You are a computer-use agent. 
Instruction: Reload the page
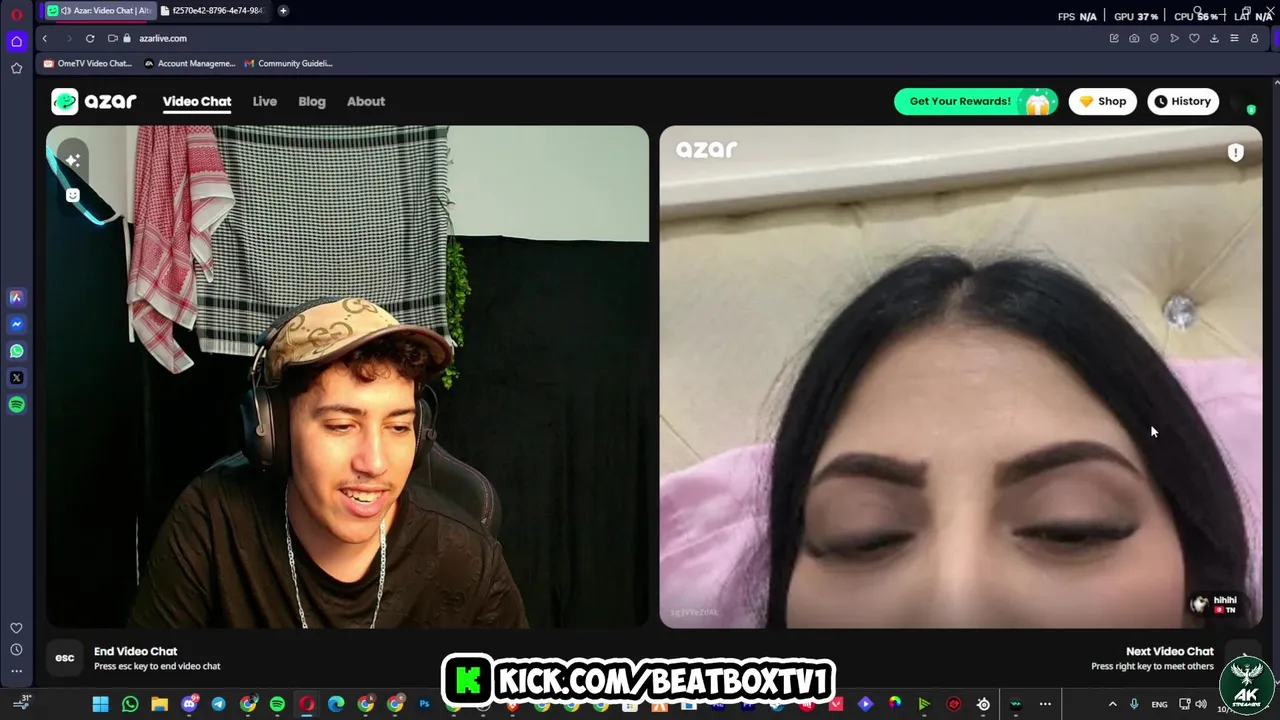pos(90,38)
